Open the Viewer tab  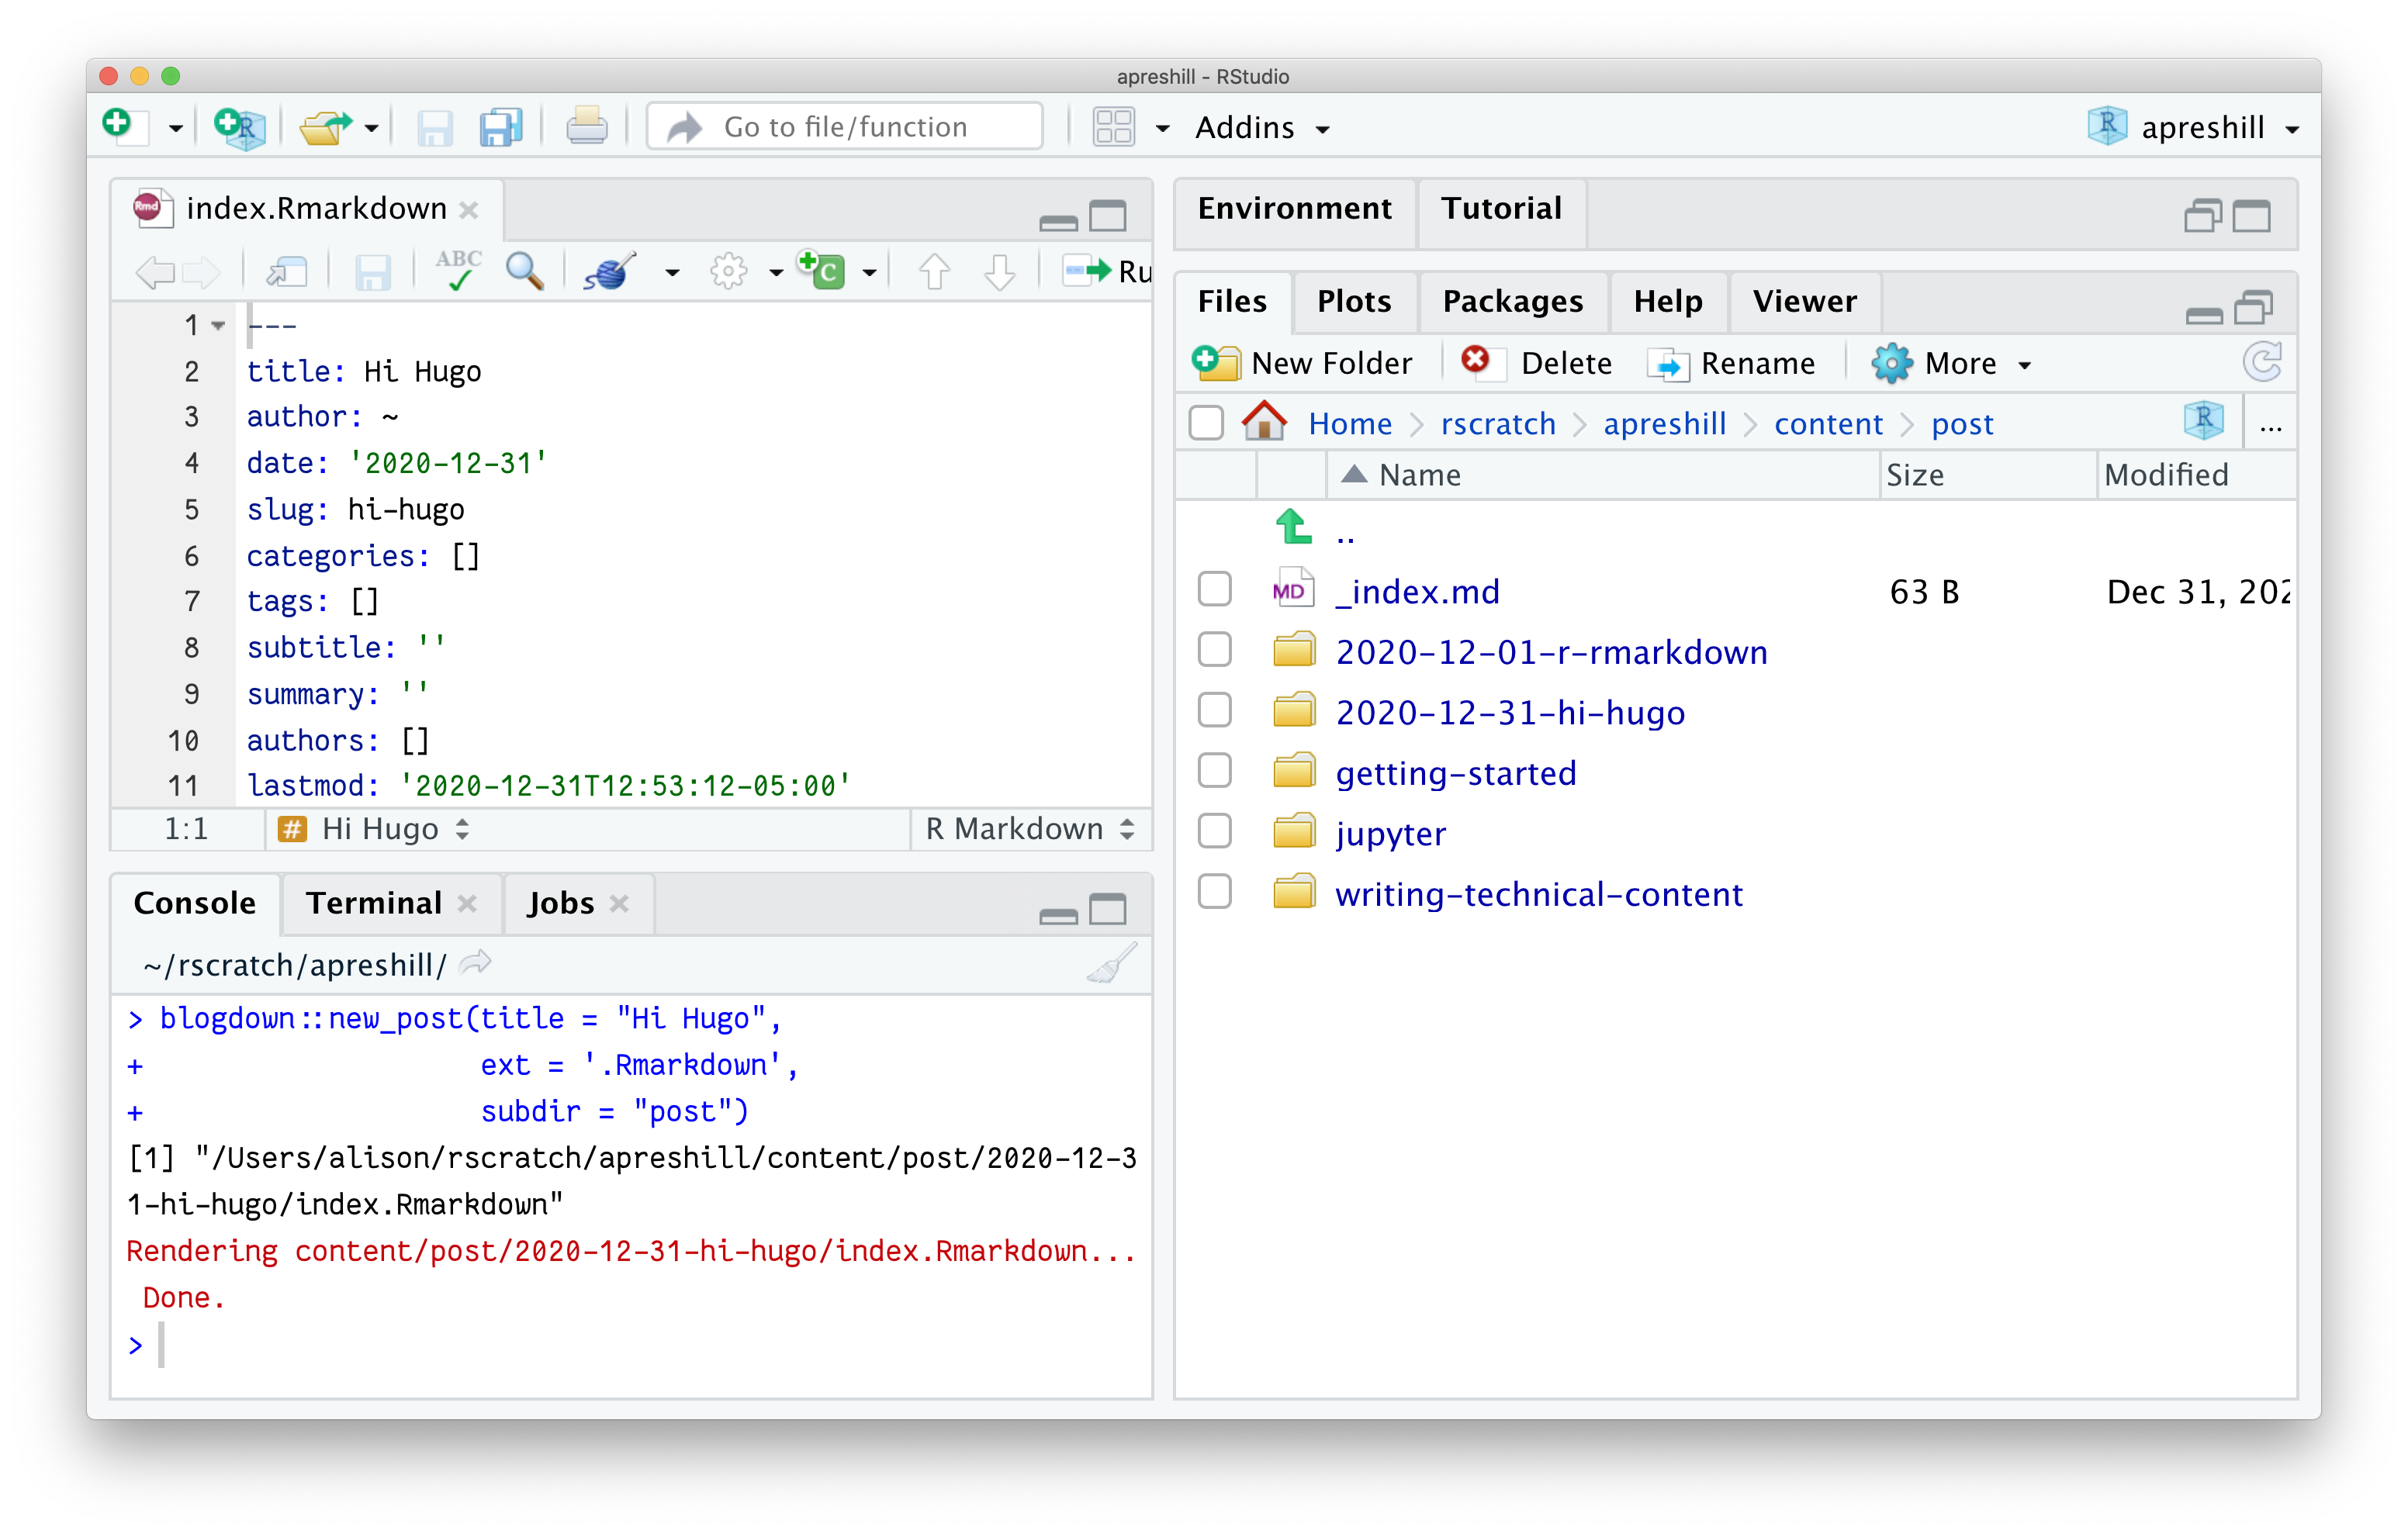tap(1805, 301)
